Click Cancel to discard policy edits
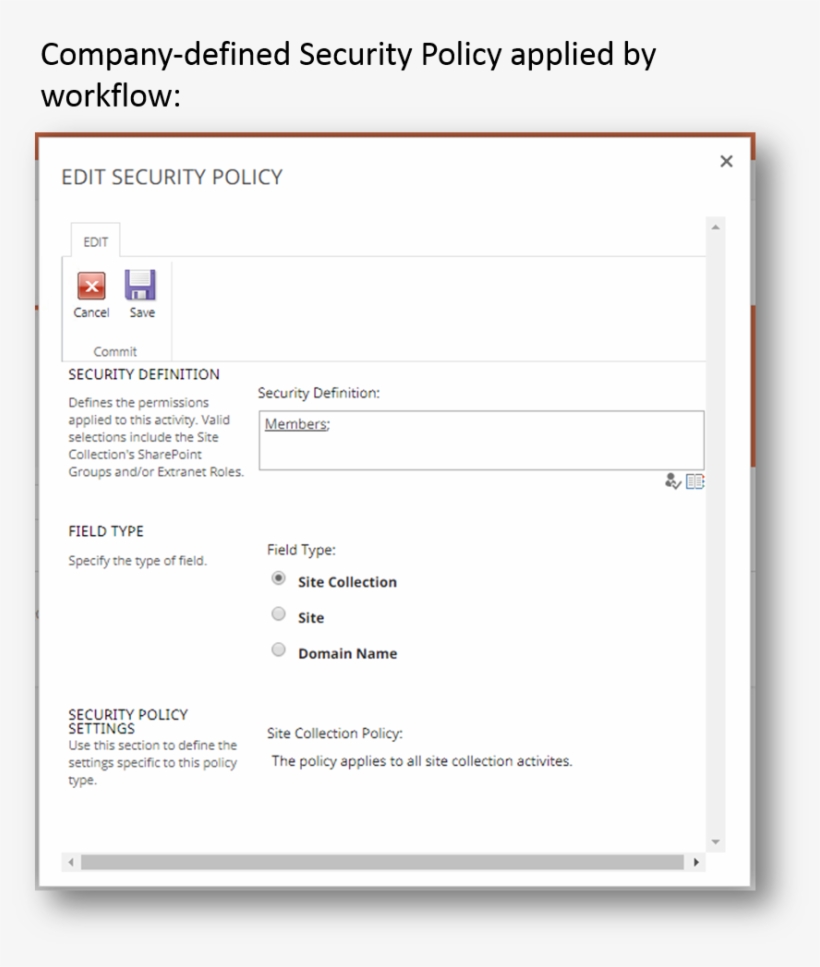The height and width of the screenshot is (967, 820). point(90,295)
